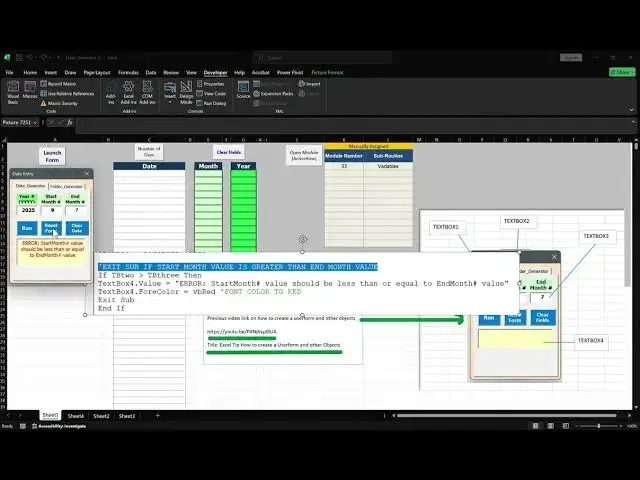The height and width of the screenshot is (480, 640).
Task: Expand the formula bar
Action: pyautogui.click(x=633, y=122)
